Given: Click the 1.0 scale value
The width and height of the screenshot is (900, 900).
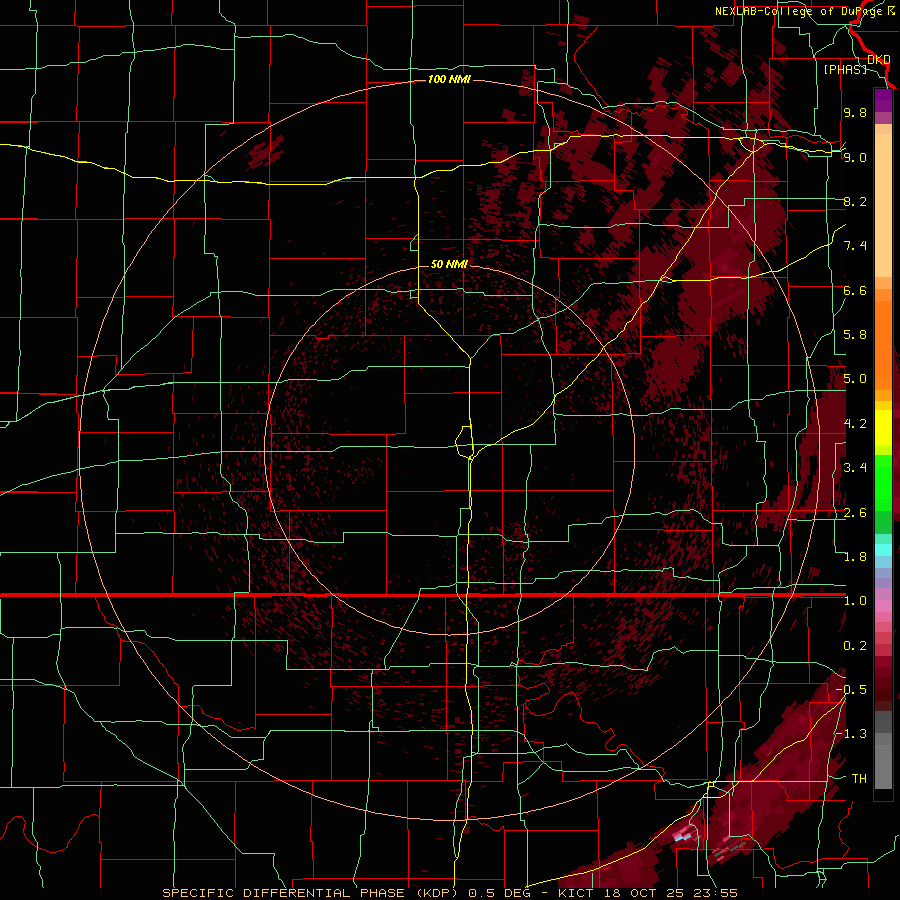Looking at the screenshot, I should tap(855, 601).
